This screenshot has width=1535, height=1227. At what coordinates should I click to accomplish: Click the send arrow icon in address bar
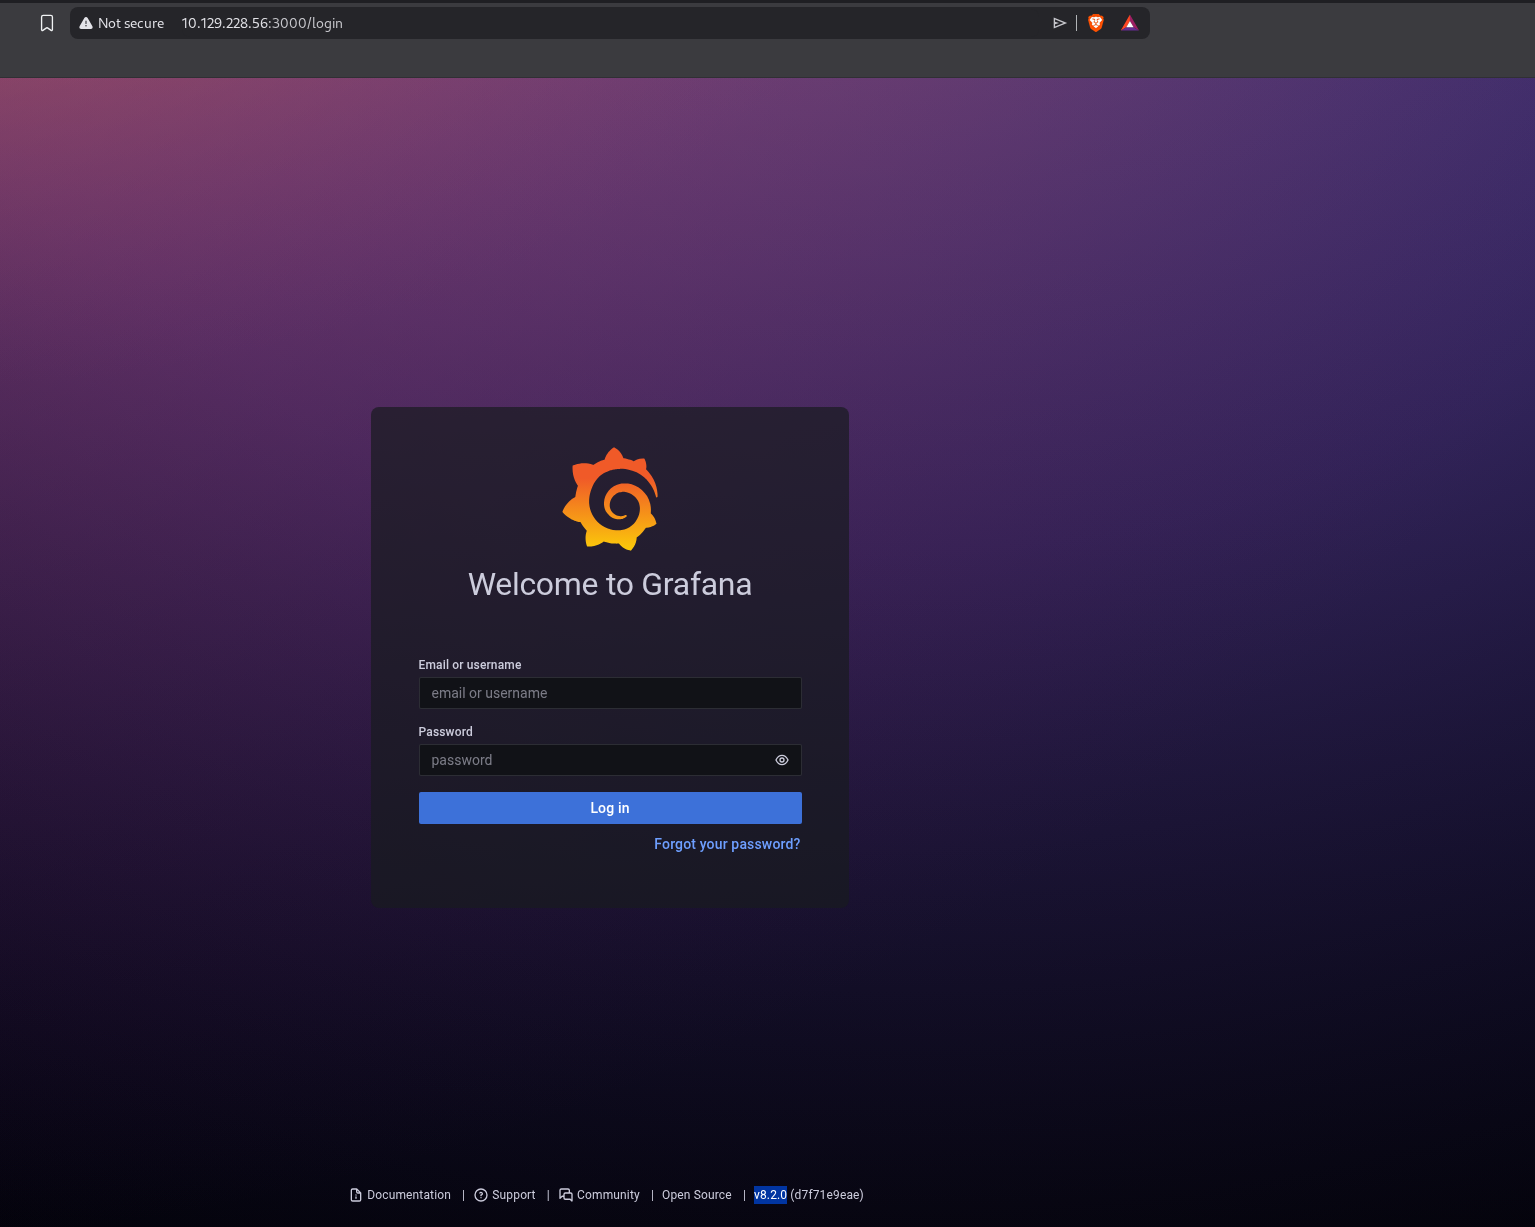(x=1060, y=23)
